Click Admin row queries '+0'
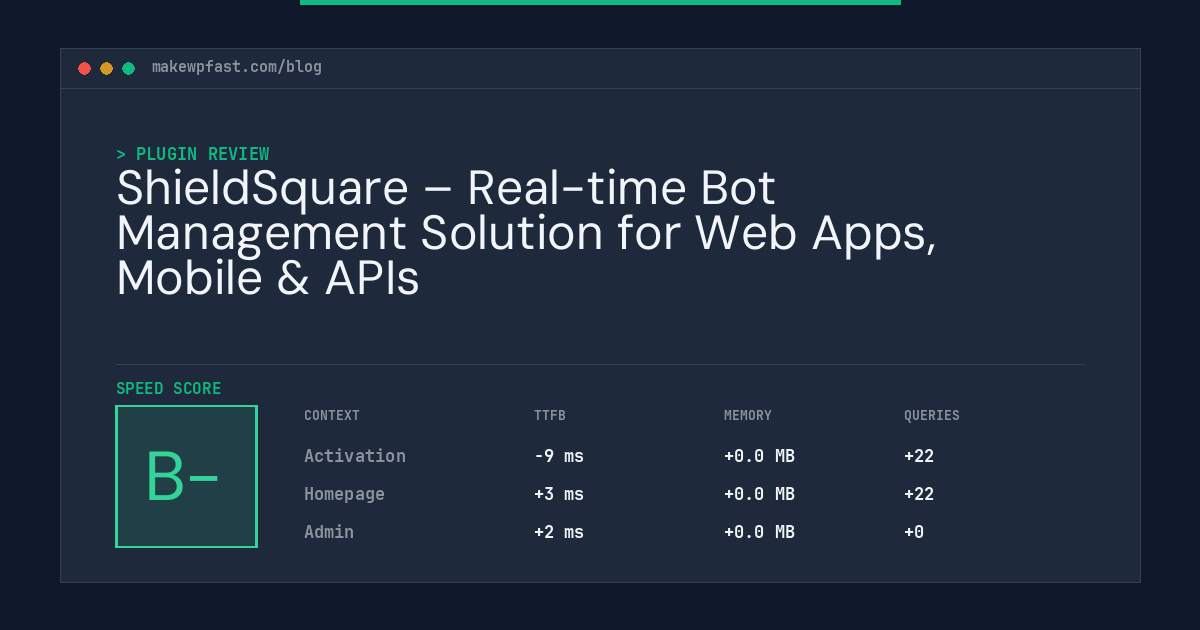The image size is (1200, 630). point(914,532)
